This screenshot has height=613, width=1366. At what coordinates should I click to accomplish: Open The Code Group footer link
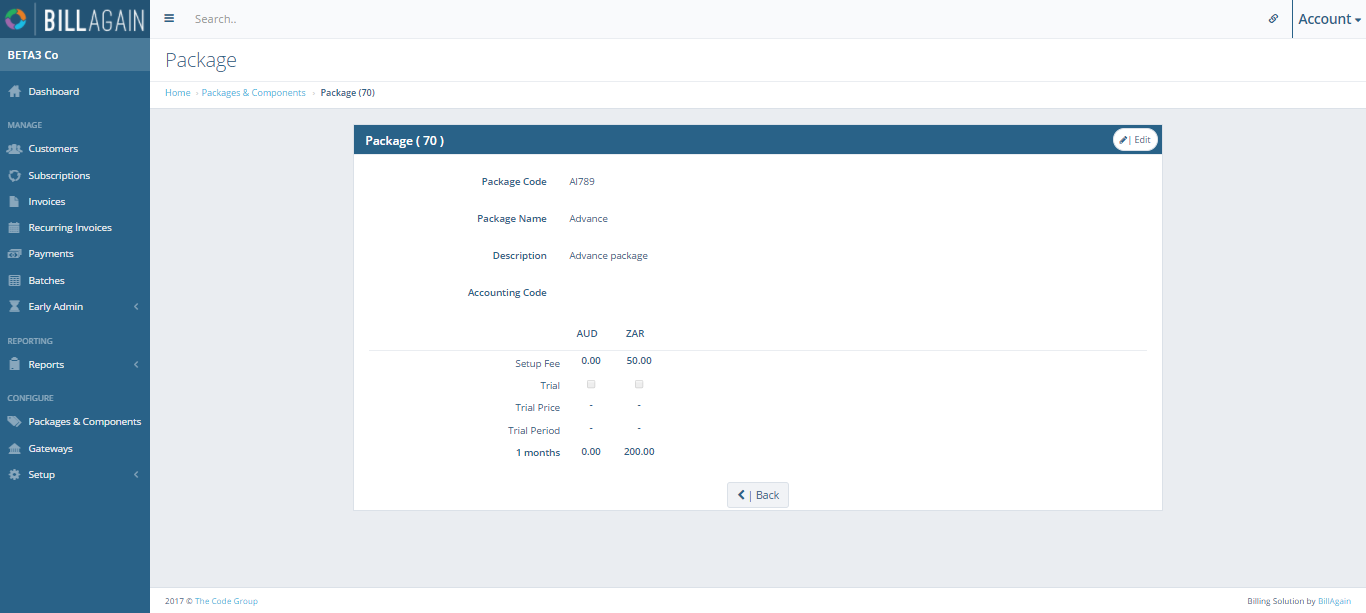pos(226,601)
